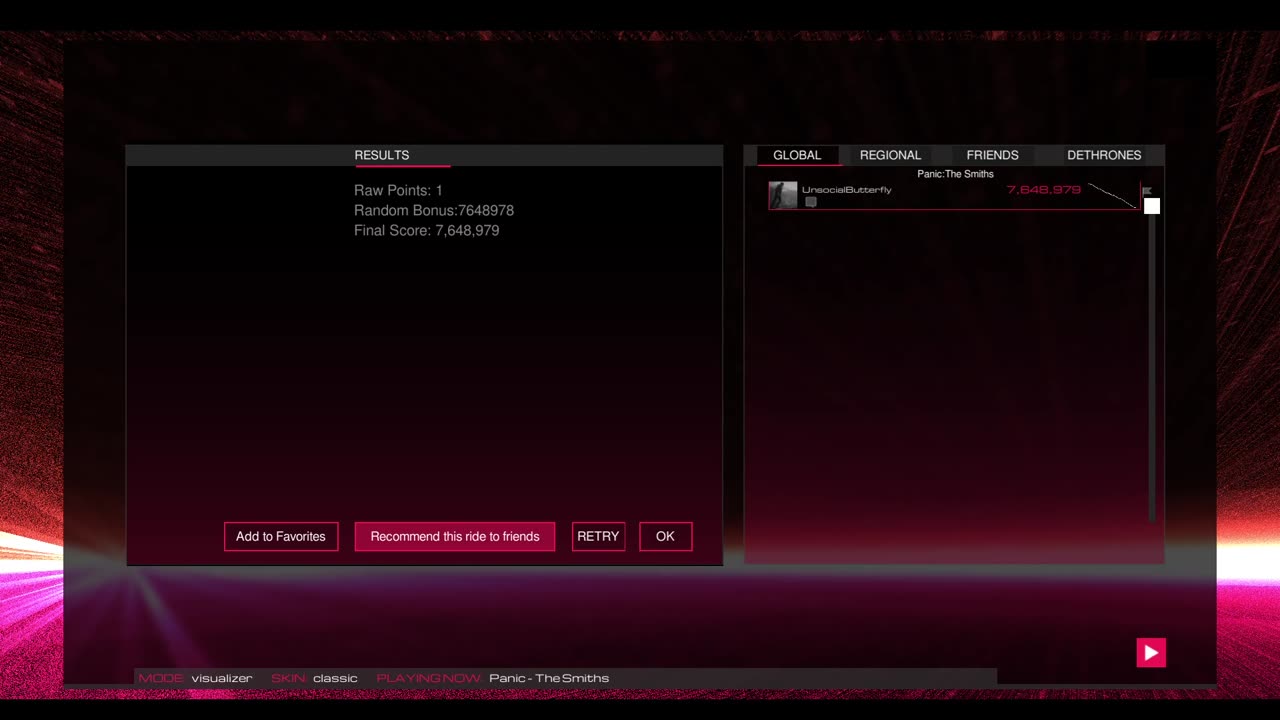Screen dimensions: 1280x720
Task: Select the RESULTS tab
Action: (x=382, y=155)
